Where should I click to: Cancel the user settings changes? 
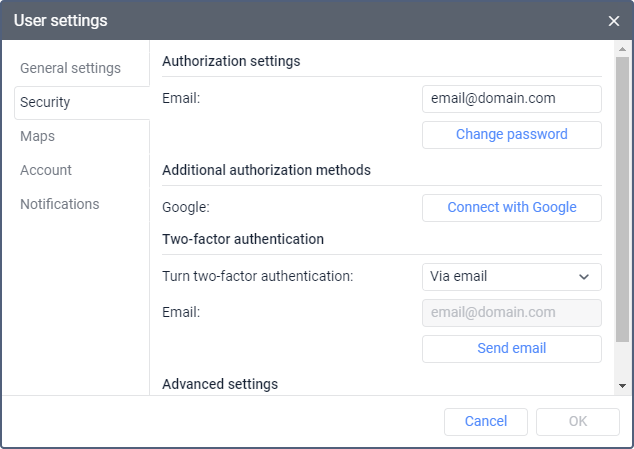(486, 421)
